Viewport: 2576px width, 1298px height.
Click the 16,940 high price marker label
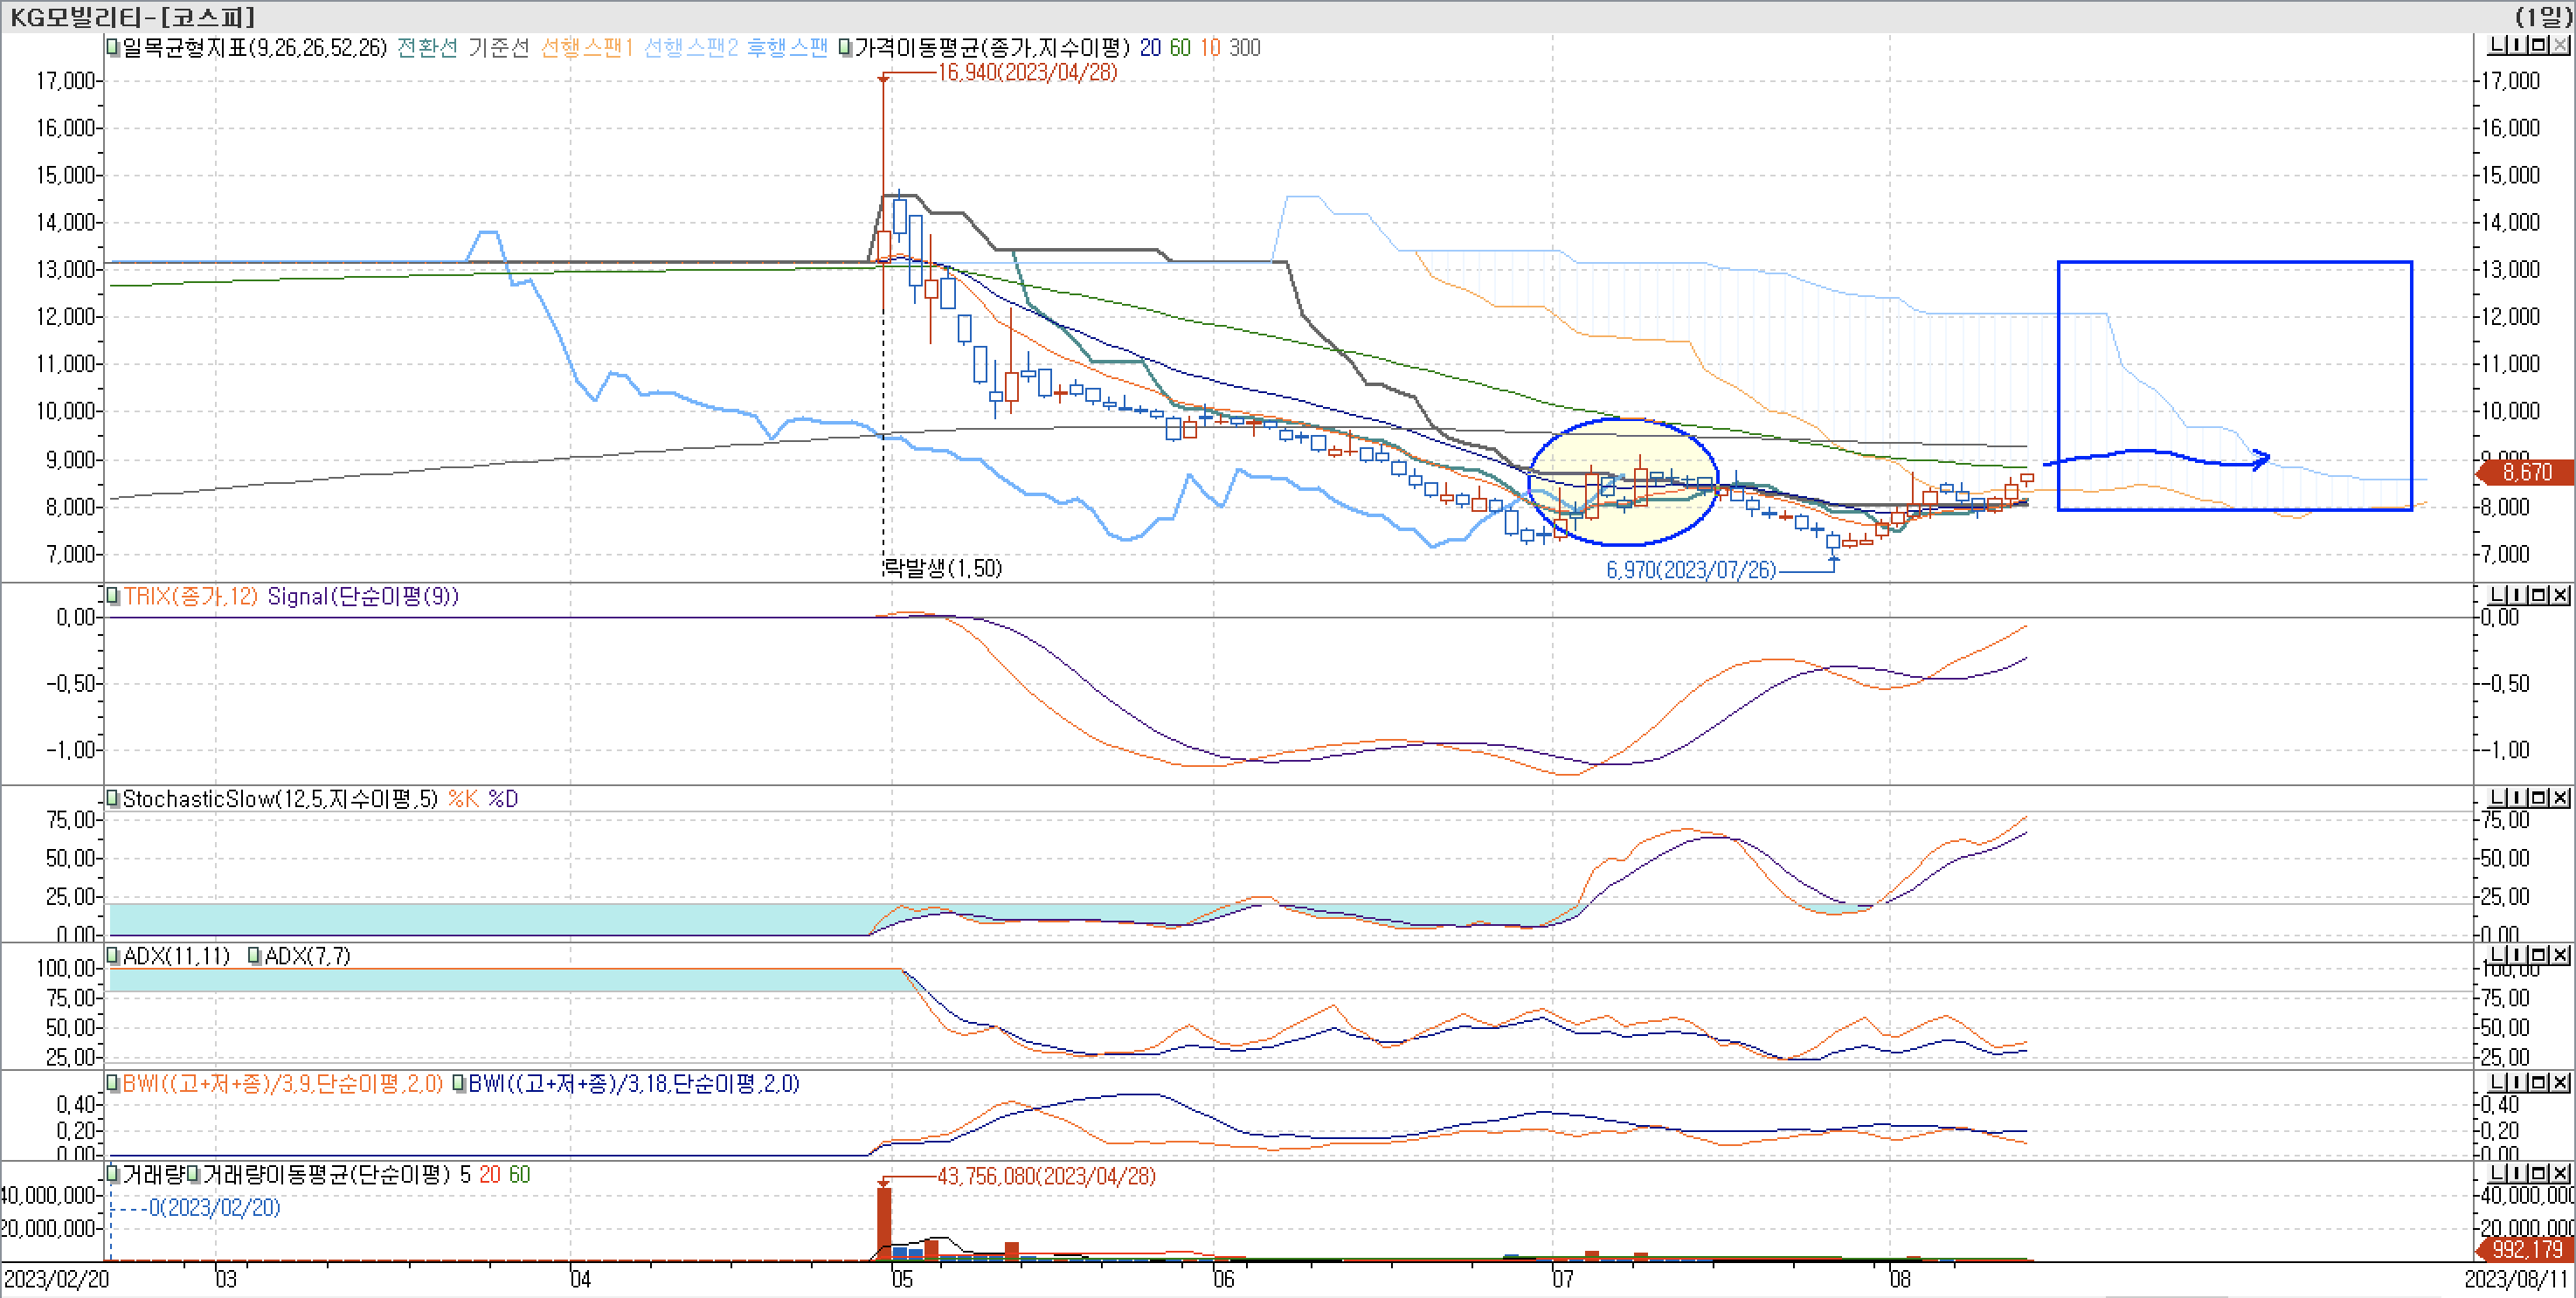click(x=1027, y=72)
